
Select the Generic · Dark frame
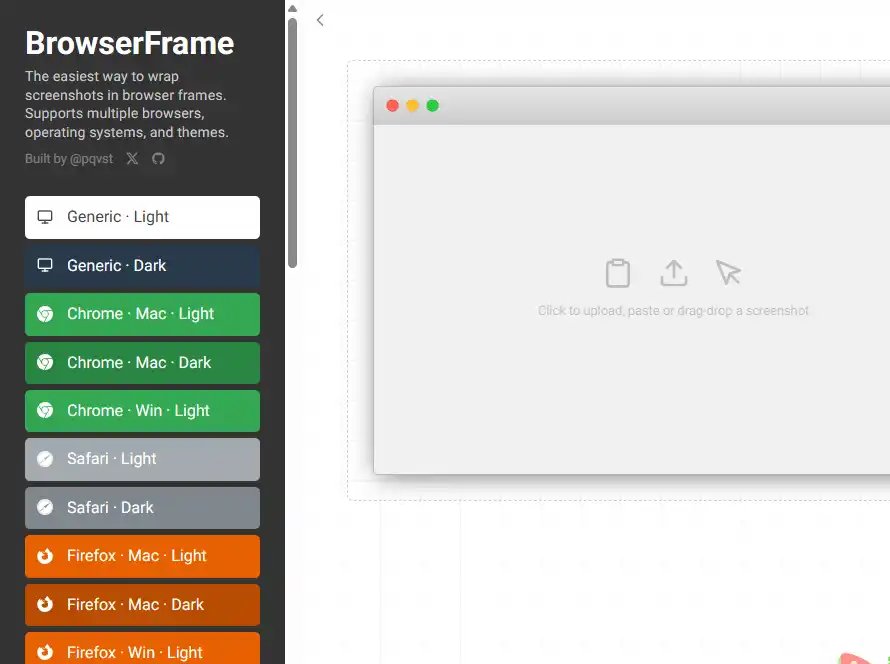[x=142, y=266]
